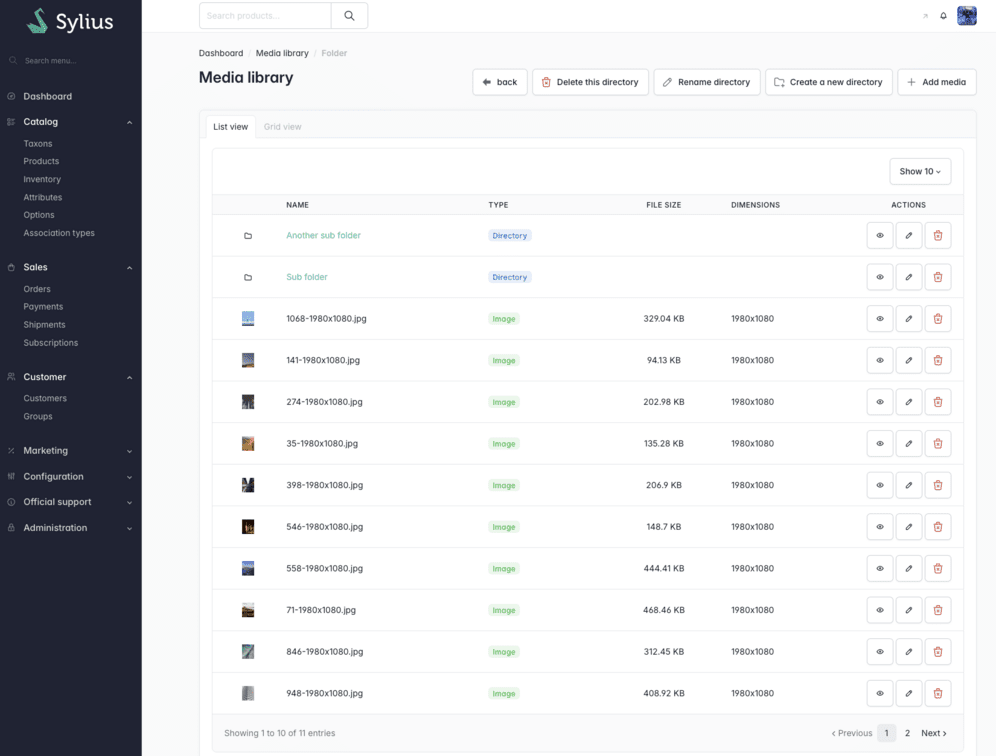
Task: Delete 948-1980x1080.jpg using its trash icon
Action: (938, 694)
